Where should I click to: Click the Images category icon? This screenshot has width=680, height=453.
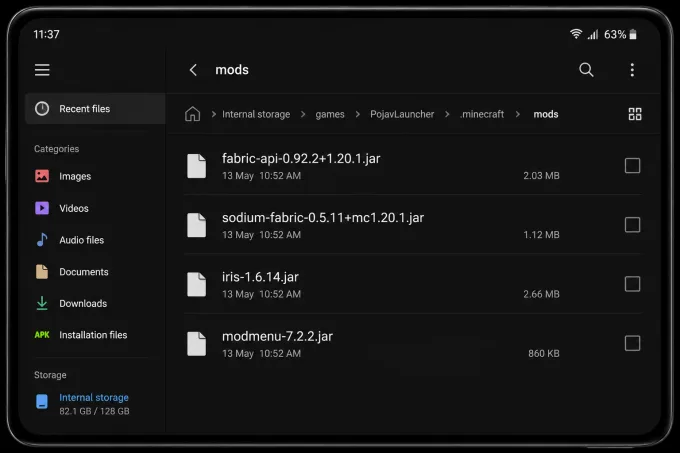[x=42, y=176]
